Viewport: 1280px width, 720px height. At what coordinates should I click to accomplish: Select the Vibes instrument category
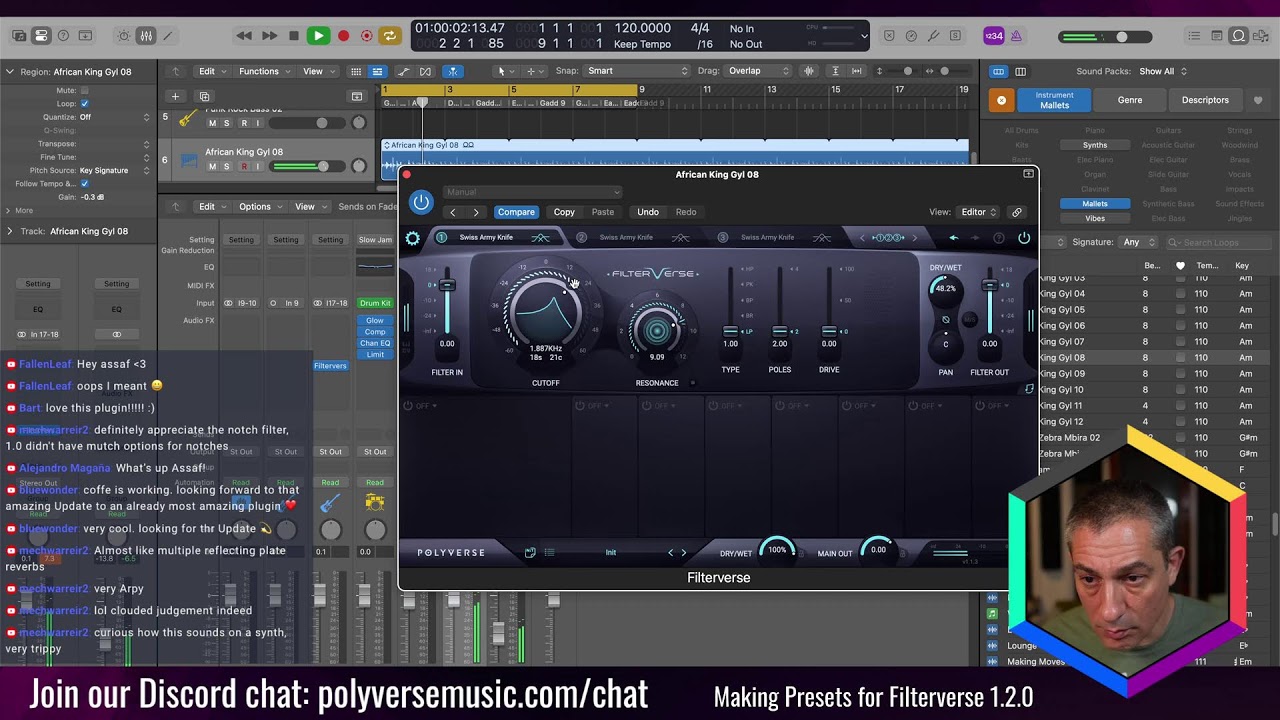click(x=1095, y=218)
